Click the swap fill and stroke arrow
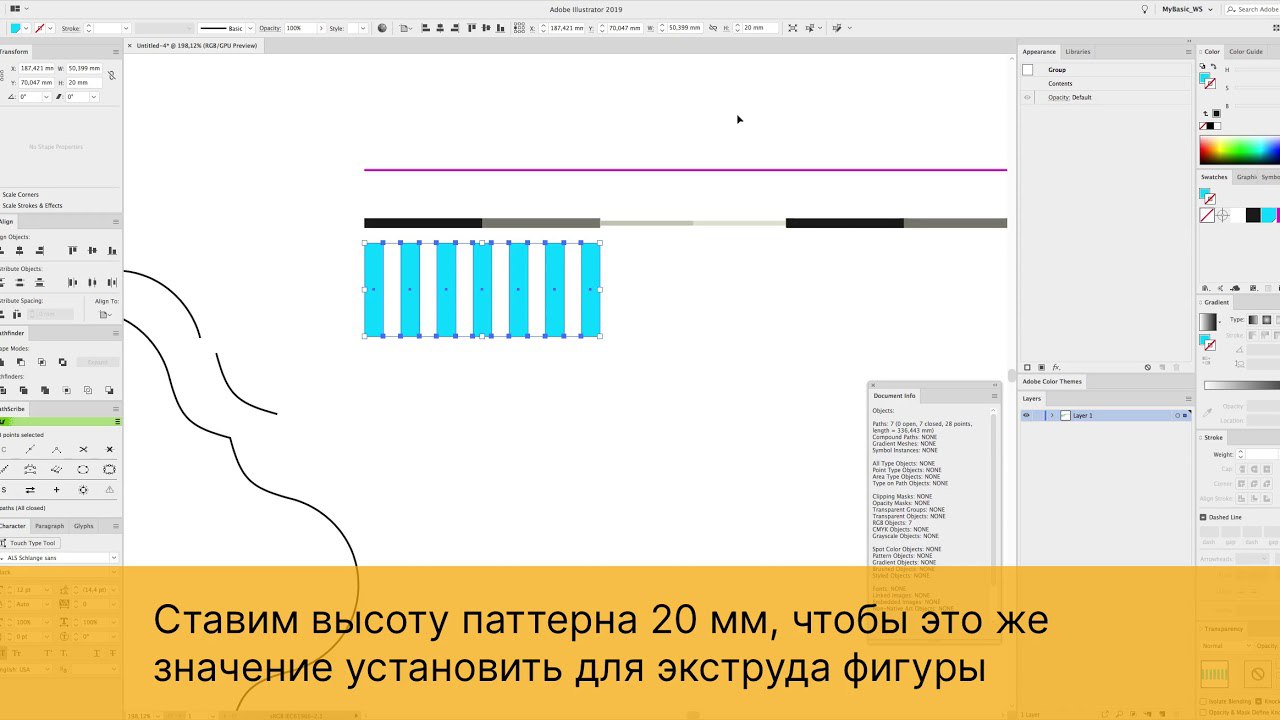The height and width of the screenshot is (720, 1280). click(x=1214, y=66)
